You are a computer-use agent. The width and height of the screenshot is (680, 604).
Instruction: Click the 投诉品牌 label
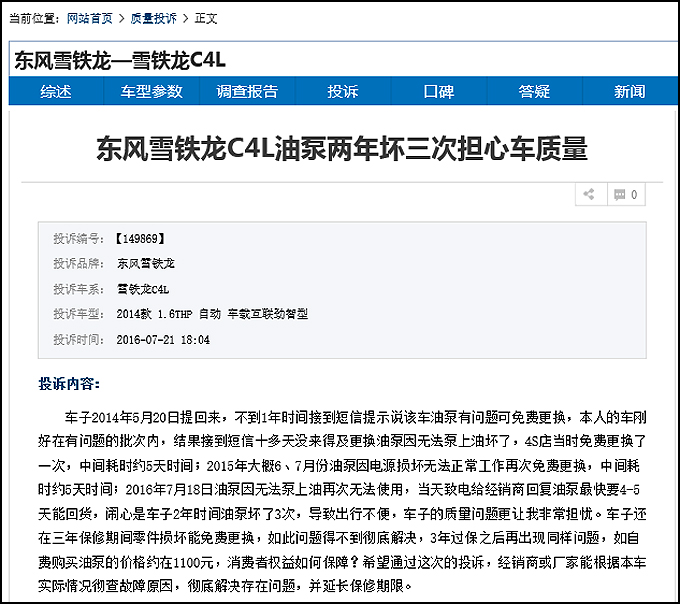[x=78, y=264]
